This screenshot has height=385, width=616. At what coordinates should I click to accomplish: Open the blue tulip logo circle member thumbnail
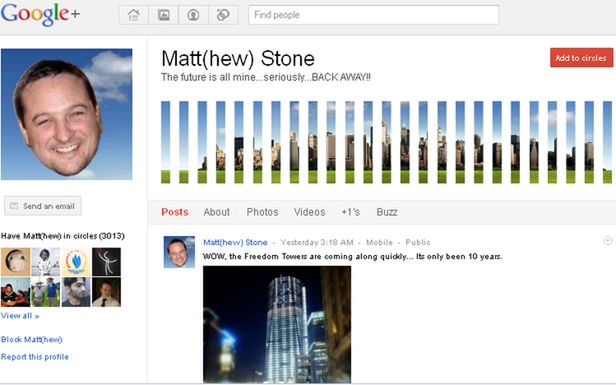pyautogui.click(x=76, y=262)
